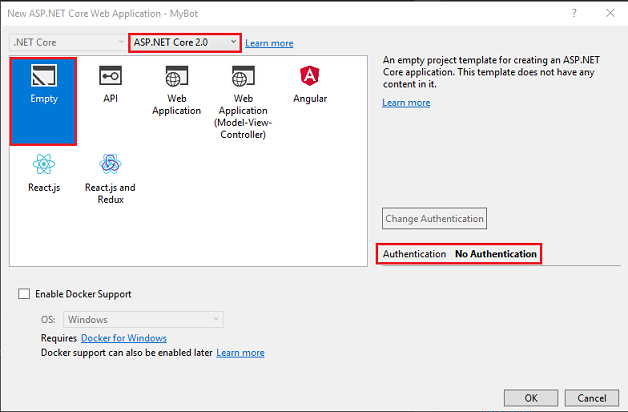Open the .NET Core framework dropdown
Screen dimensions: 628x412
(66, 42)
